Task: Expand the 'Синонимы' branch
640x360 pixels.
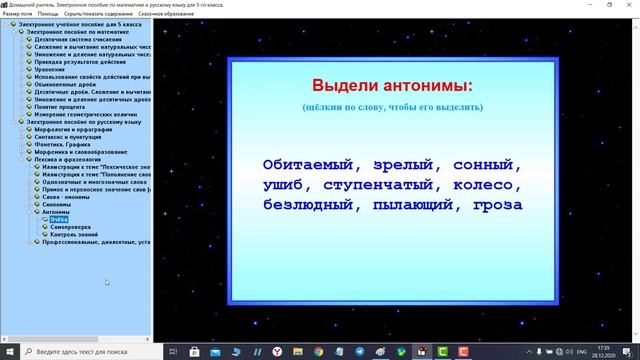Action: pos(30,204)
